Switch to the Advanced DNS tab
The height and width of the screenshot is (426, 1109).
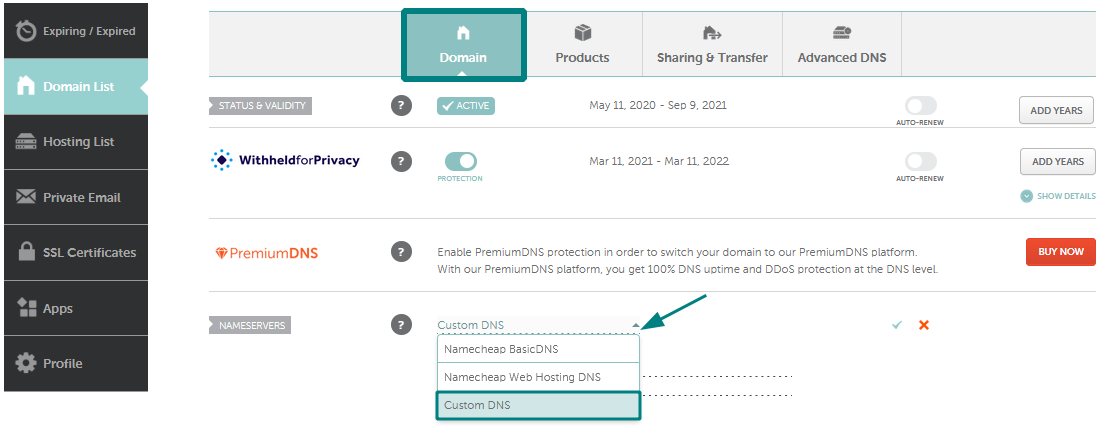pyautogui.click(x=842, y=45)
